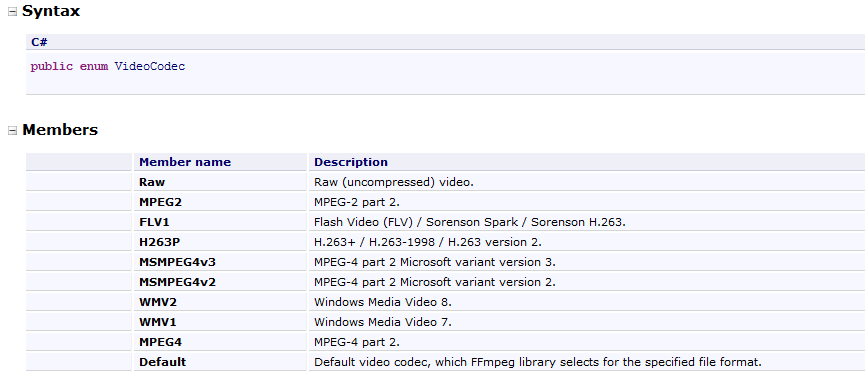Click the Syntax section heading
This screenshot has height=375, width=865.
click(x=51, y=11)
